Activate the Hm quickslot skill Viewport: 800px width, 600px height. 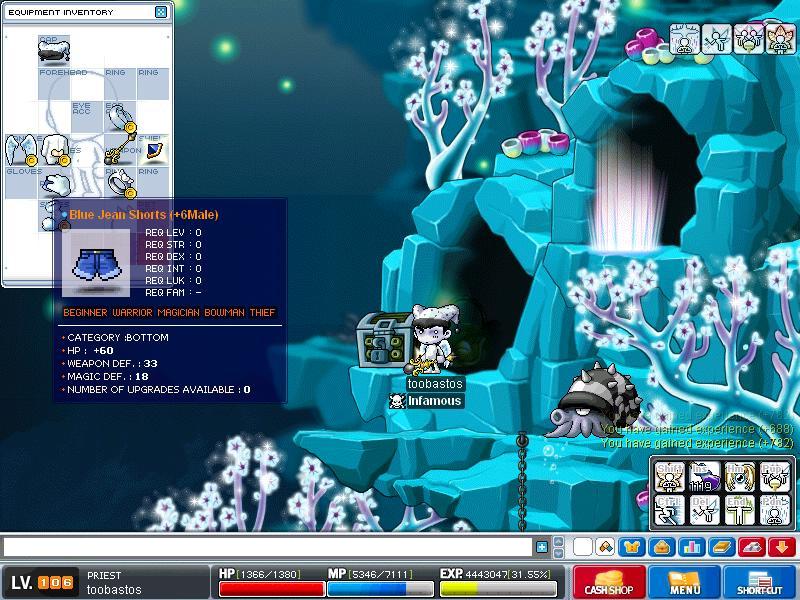(739, 477)
